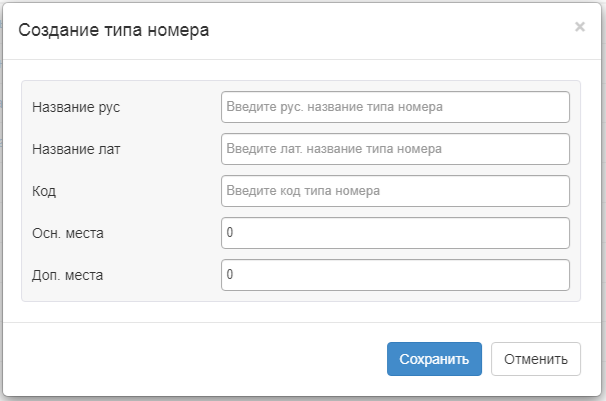Click the Осн. места label
This screenshot has height=401, width=606.
tap(68, 233)
